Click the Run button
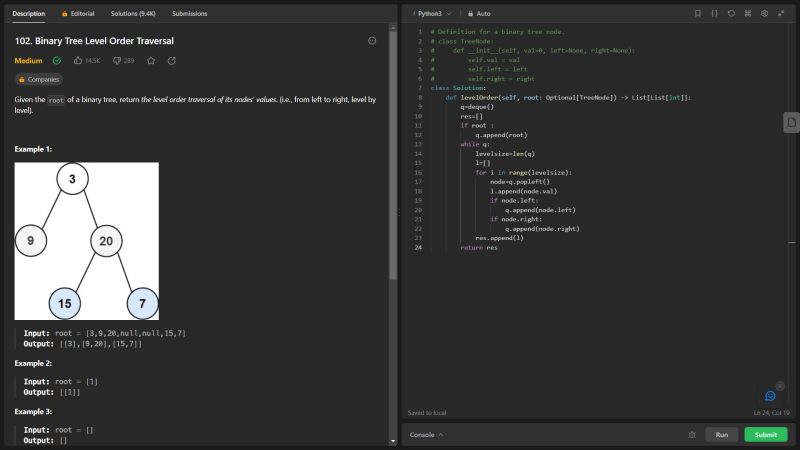Viewport: 800px width, 450px height. coord(722,435)
